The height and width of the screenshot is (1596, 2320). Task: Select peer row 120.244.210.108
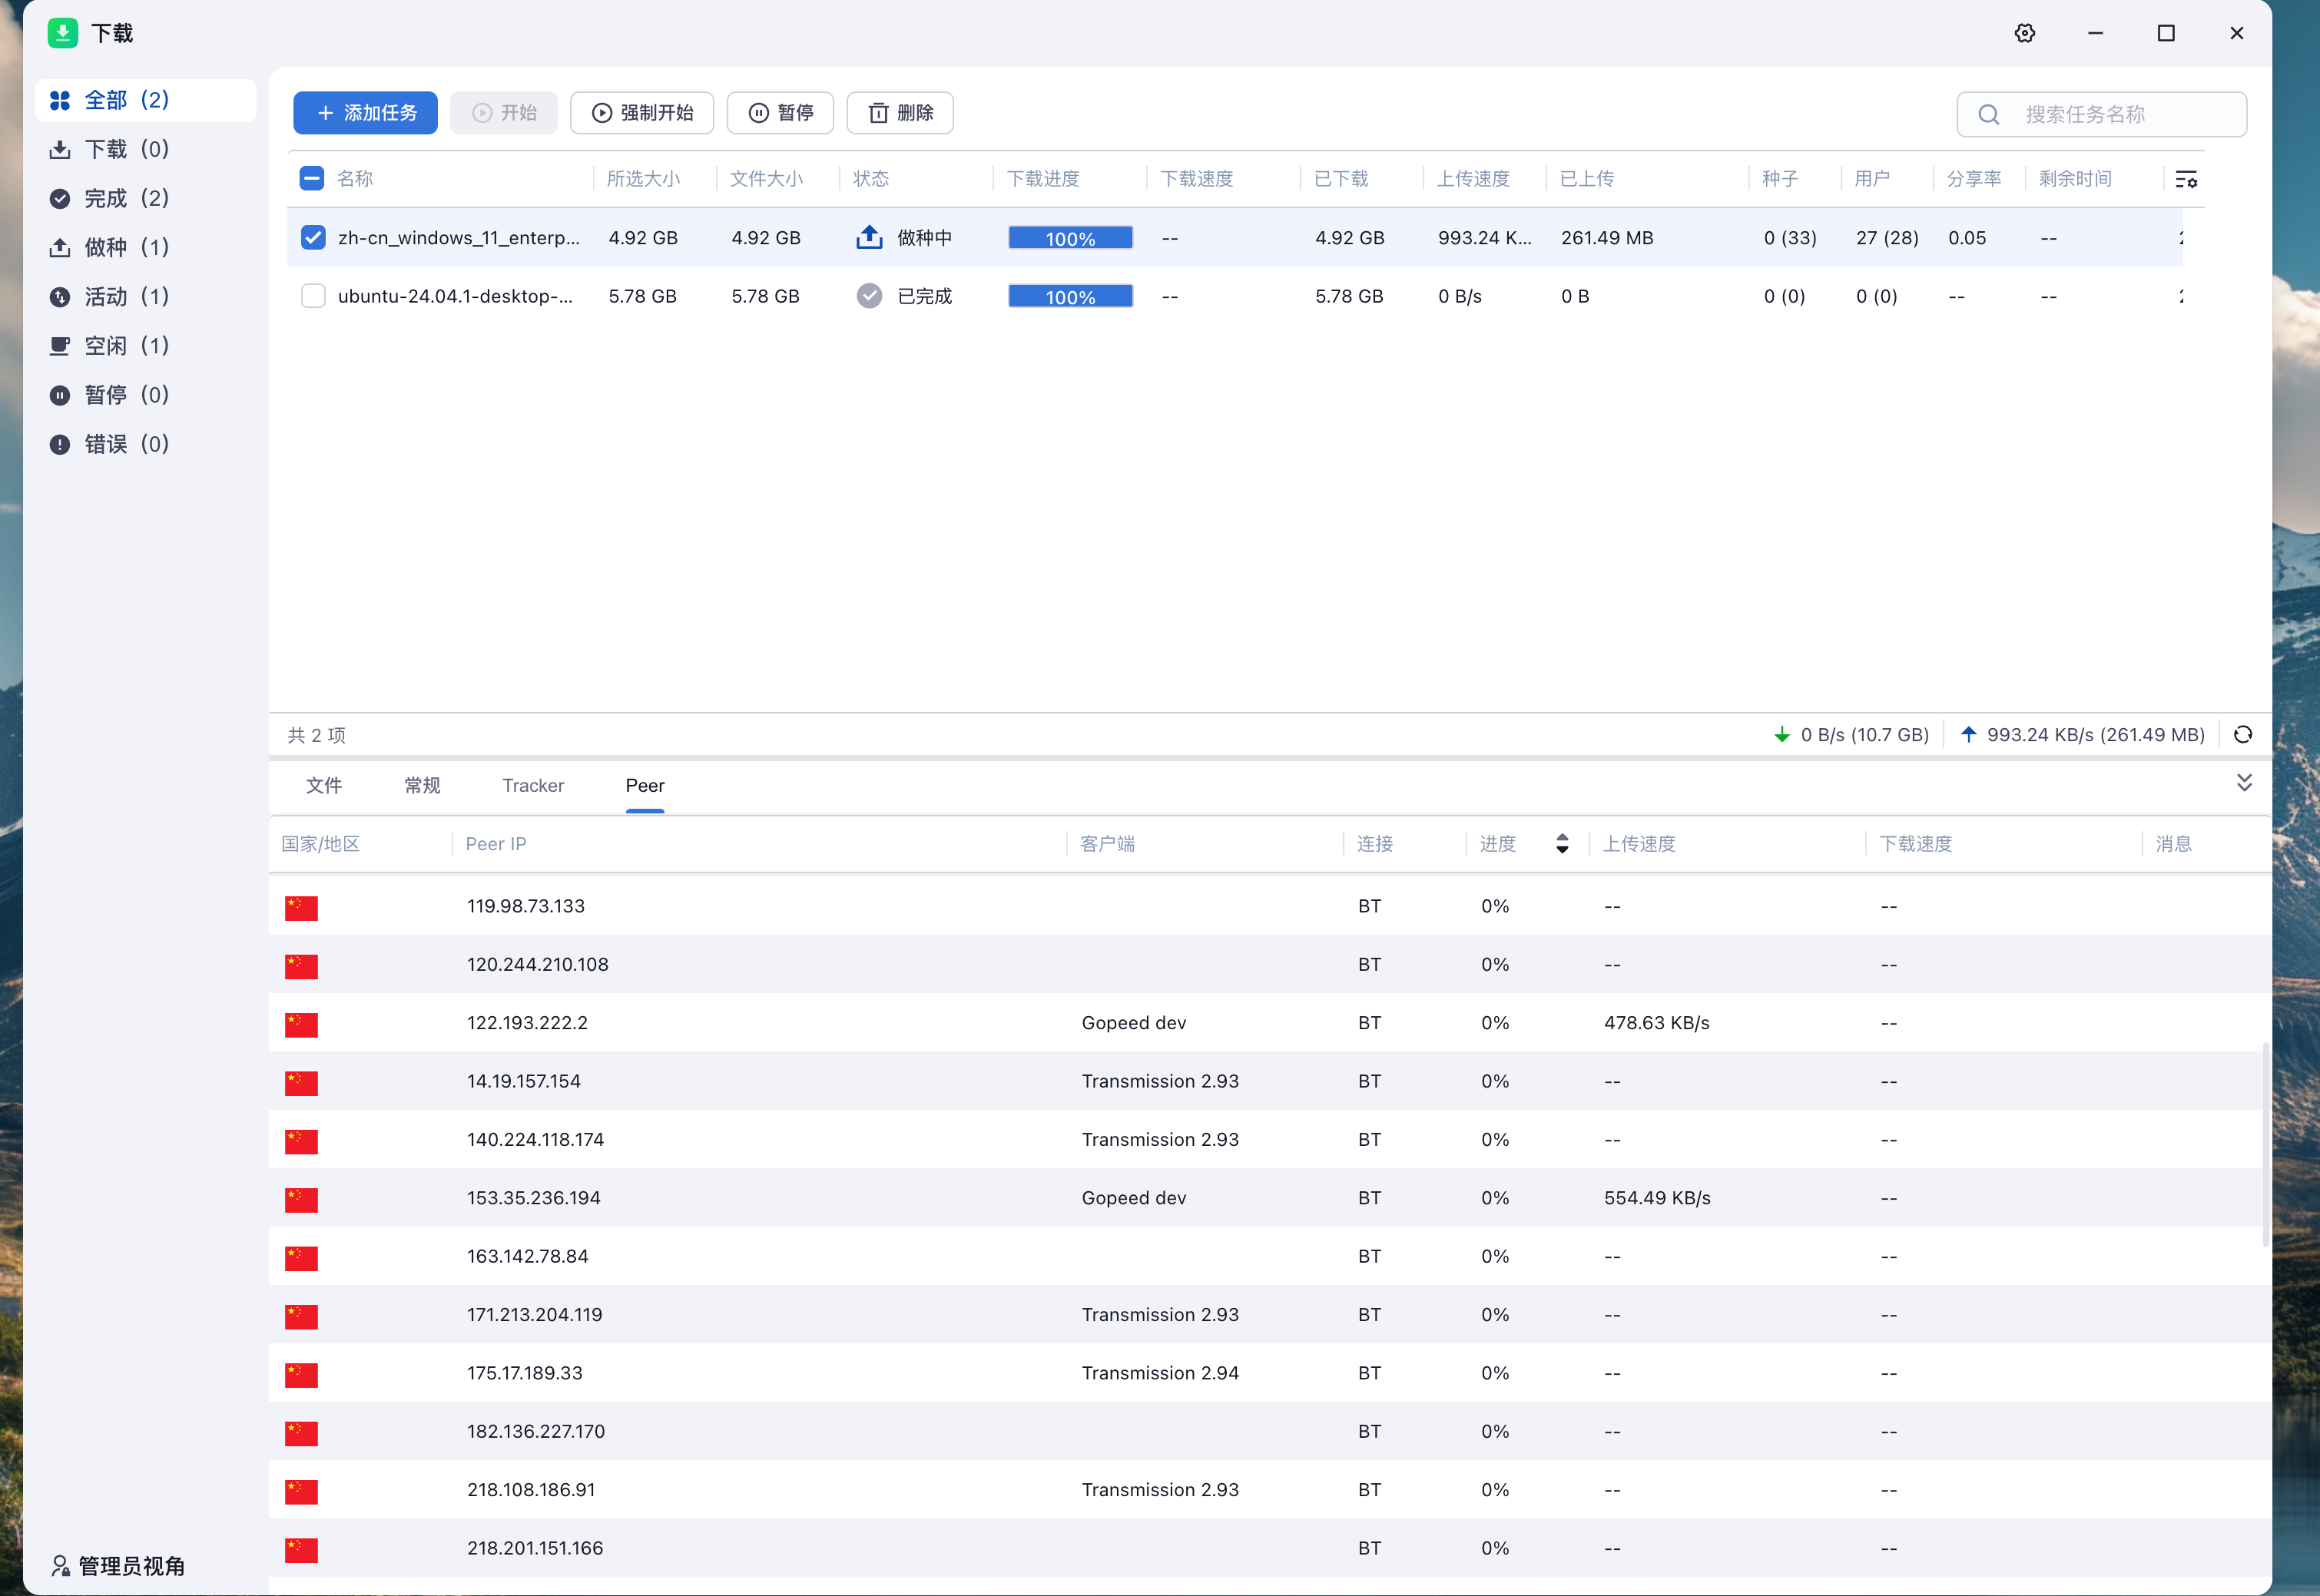point(1269,964)
